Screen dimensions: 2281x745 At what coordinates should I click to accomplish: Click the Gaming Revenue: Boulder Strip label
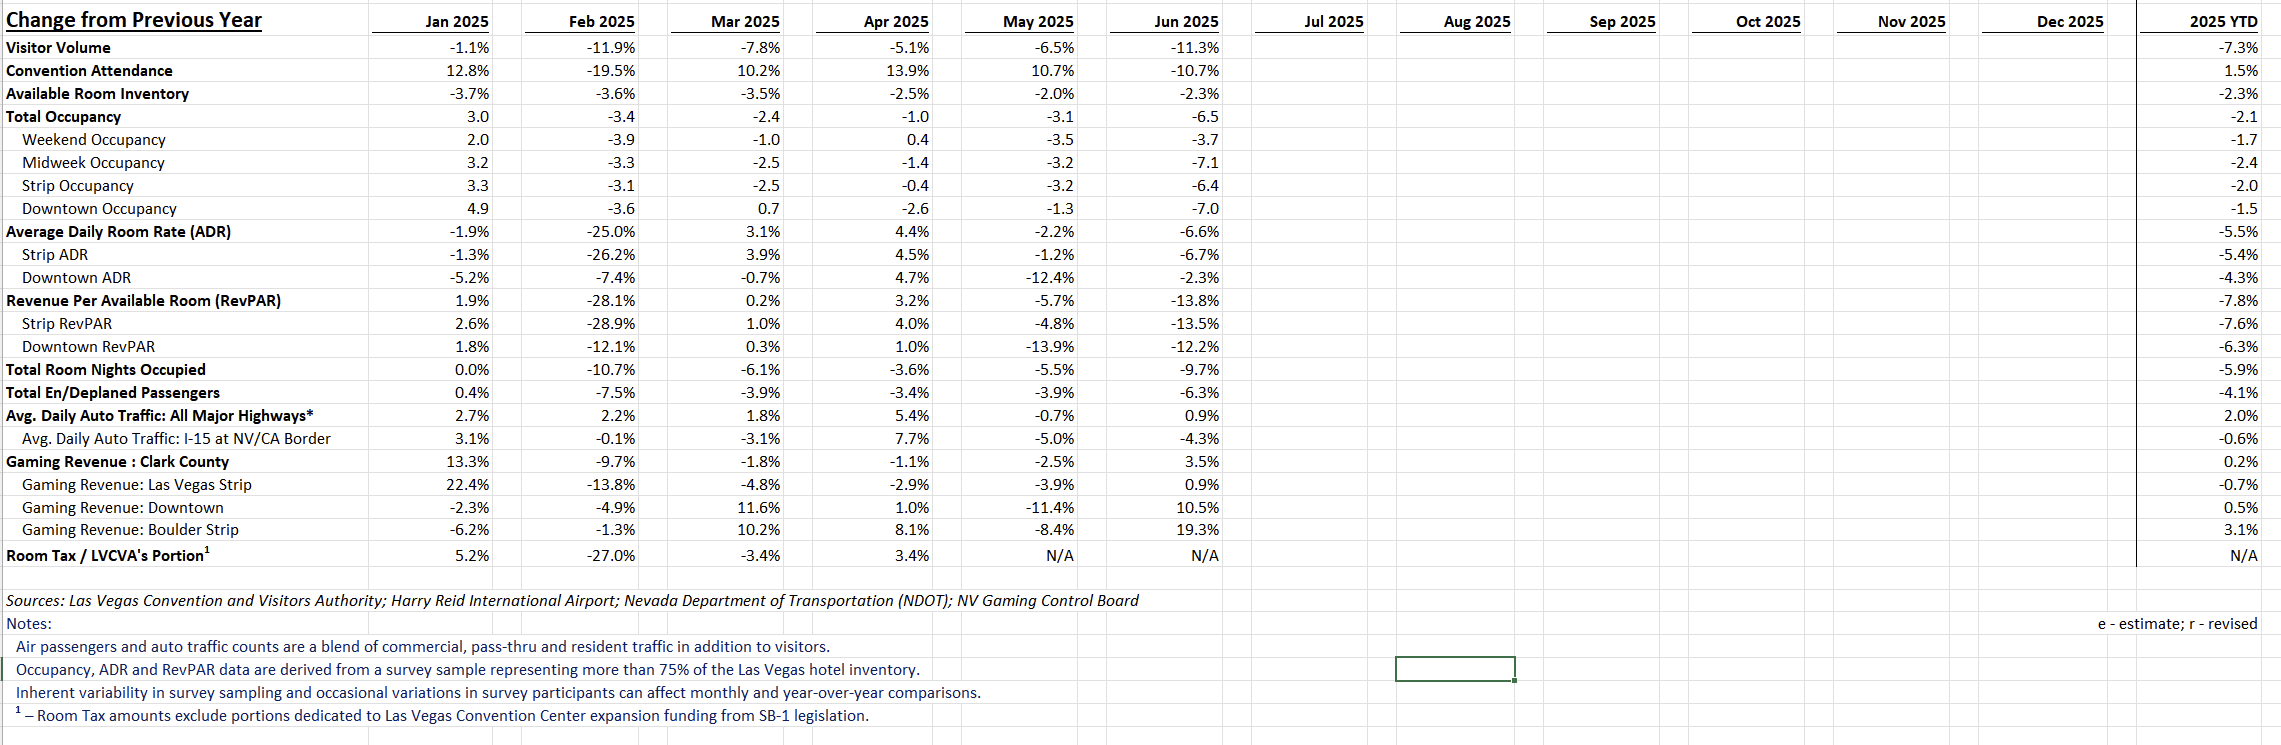tap(130, 529)
